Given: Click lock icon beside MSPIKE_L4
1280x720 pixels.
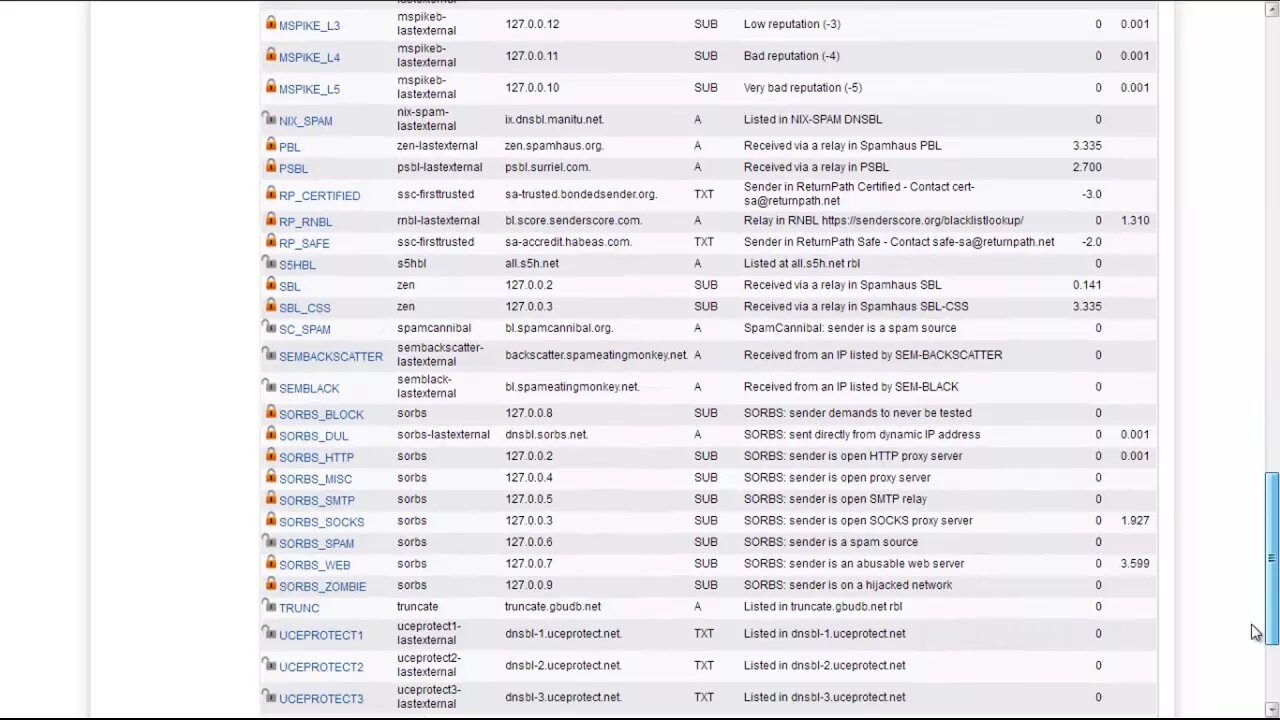Looking at the screenshot, I should point(270,55).
